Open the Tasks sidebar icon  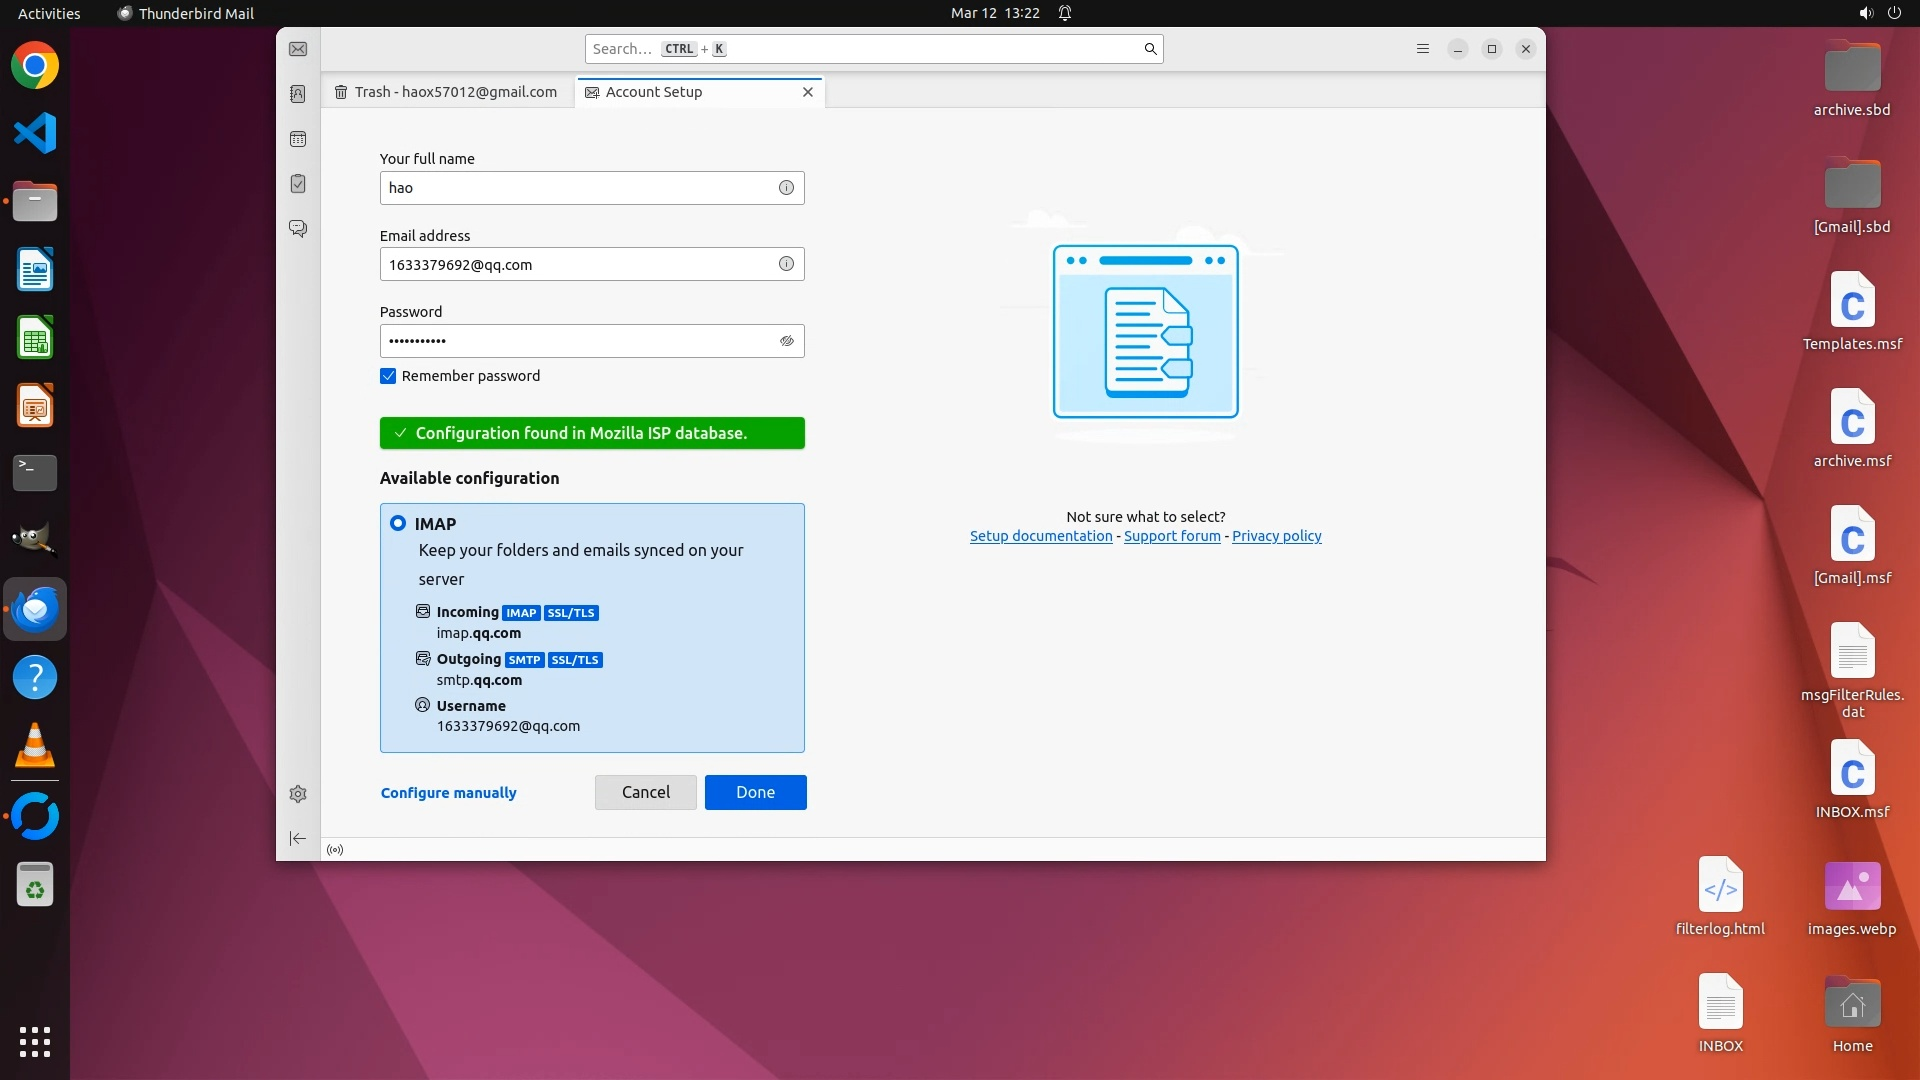[298, 184]
